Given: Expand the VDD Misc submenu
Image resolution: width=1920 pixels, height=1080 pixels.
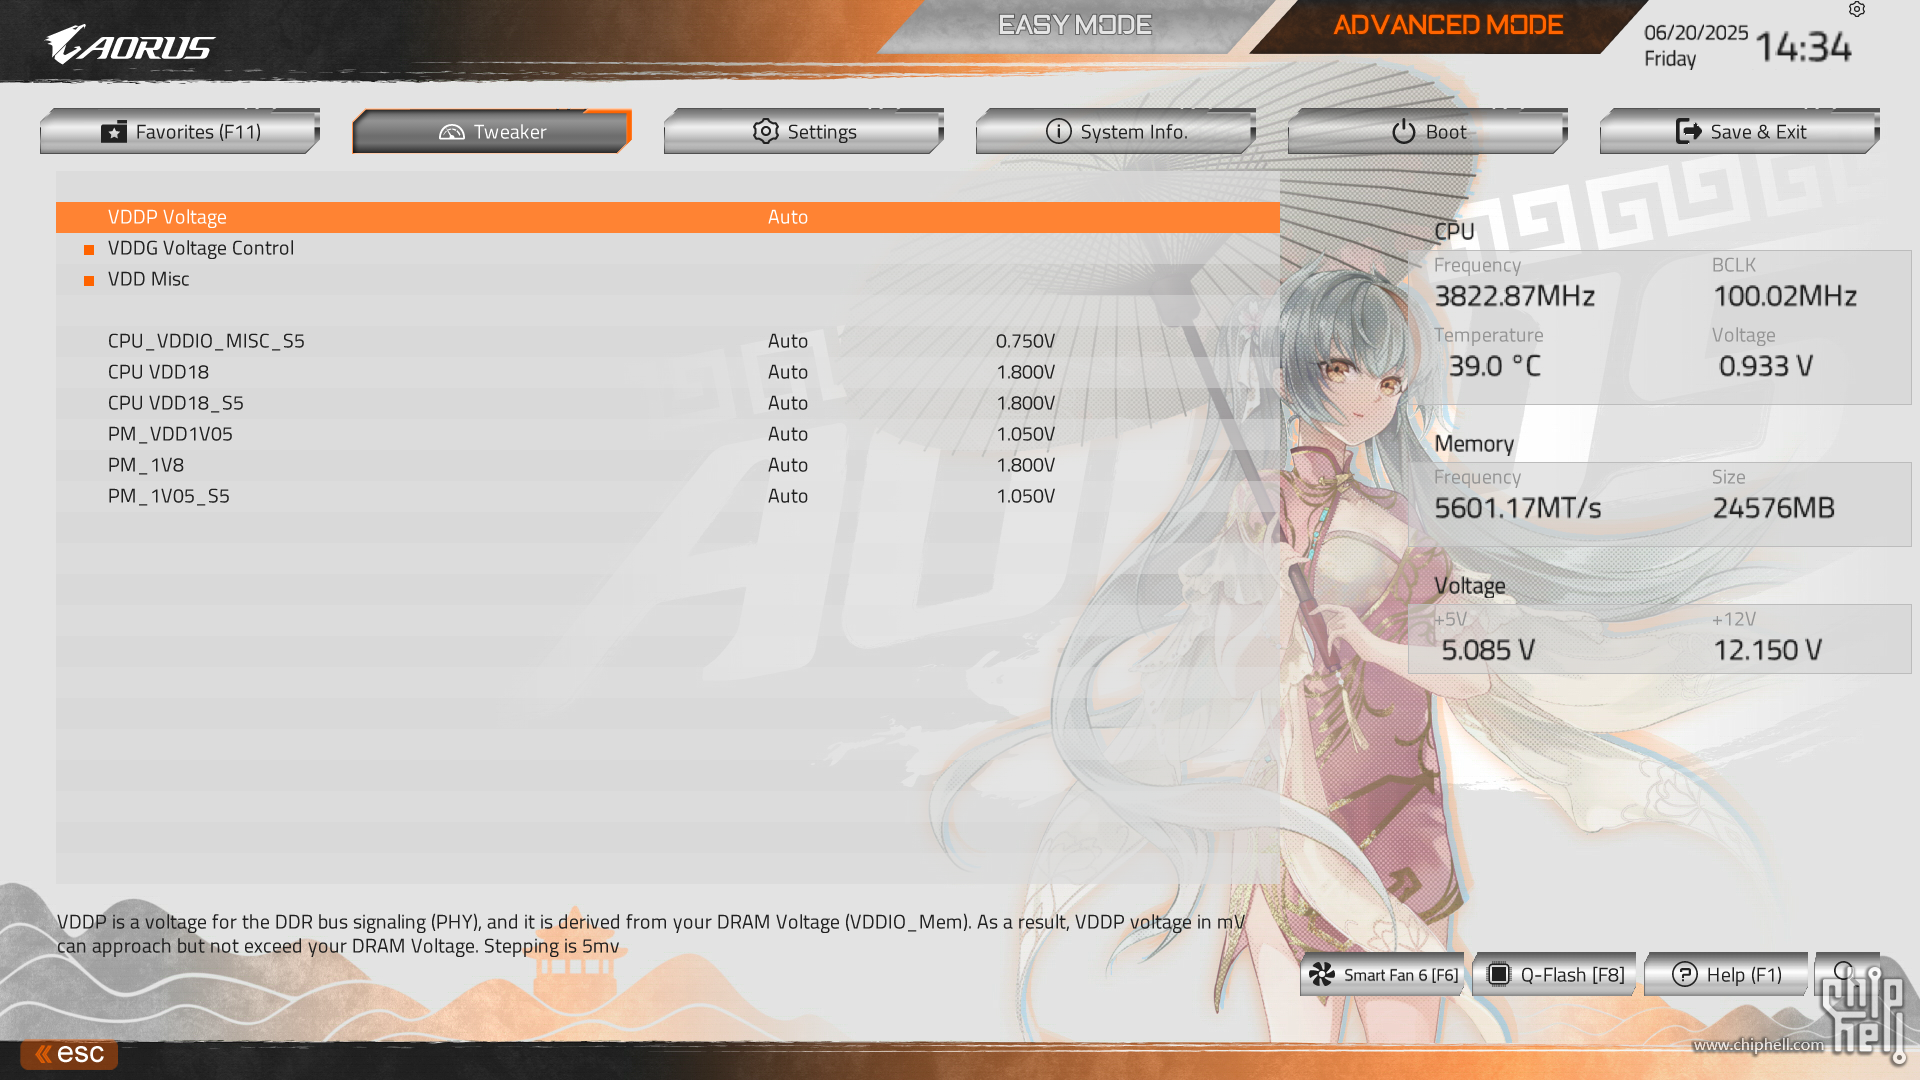Looking at the screenshot, I should 149,279.
